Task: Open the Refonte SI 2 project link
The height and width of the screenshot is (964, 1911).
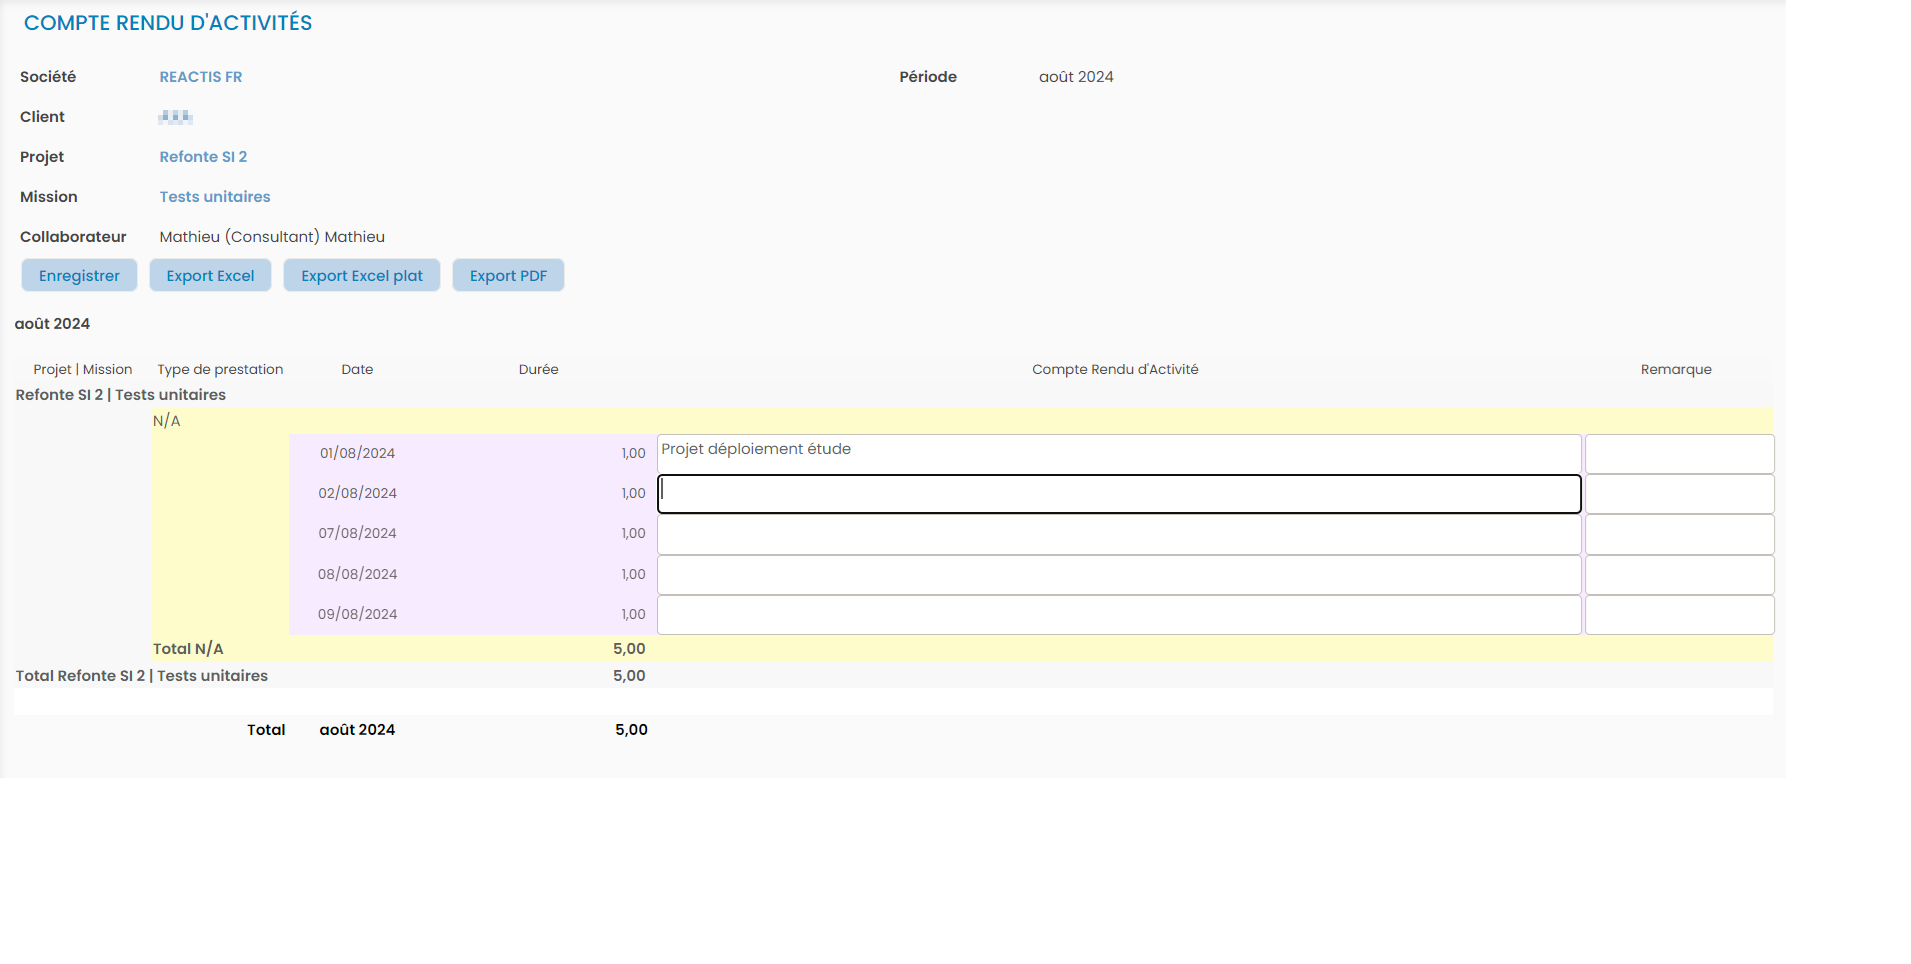Action: pos(203,157)
